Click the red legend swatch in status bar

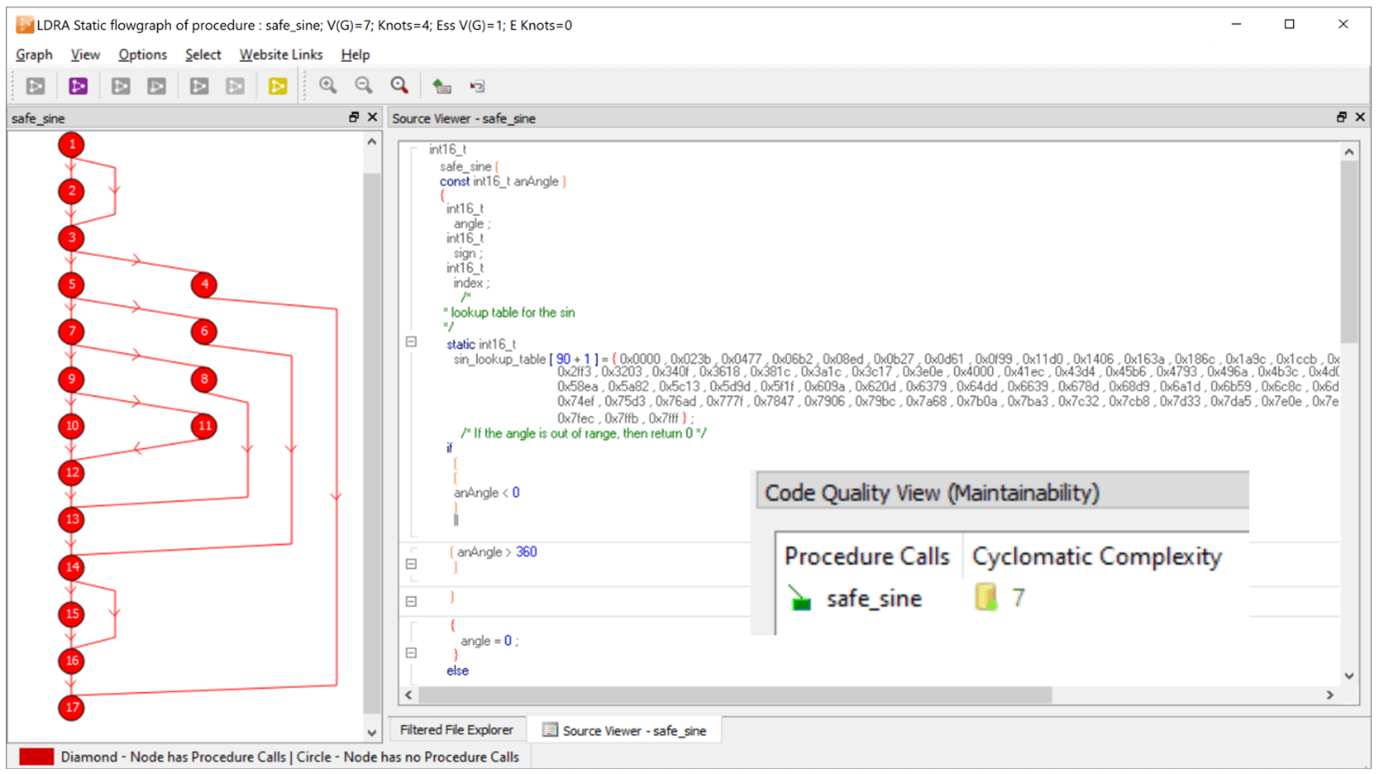point(36,757)
